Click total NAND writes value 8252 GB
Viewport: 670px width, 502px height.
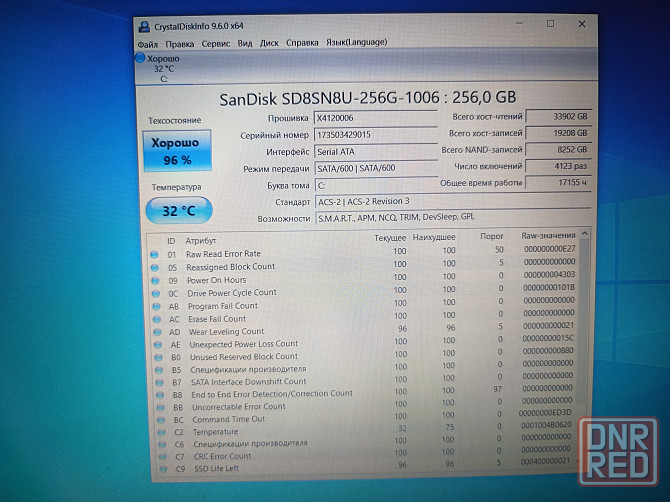click(558, 150)
